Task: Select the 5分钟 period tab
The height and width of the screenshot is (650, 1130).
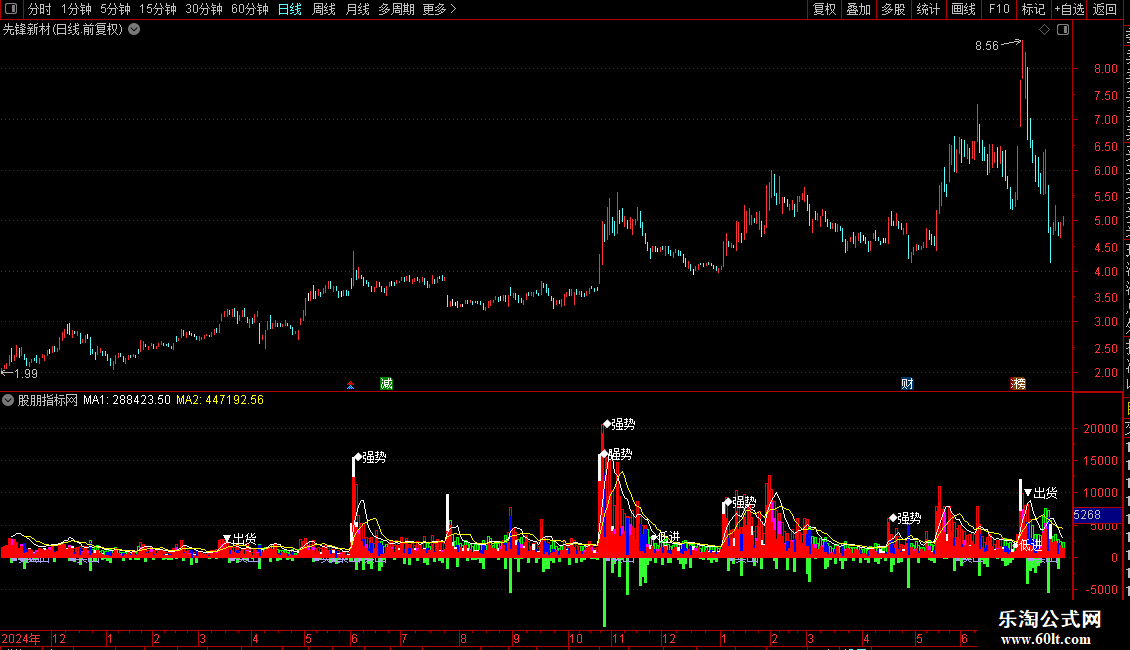Action: pyautogui.click(x=115, y=9)
